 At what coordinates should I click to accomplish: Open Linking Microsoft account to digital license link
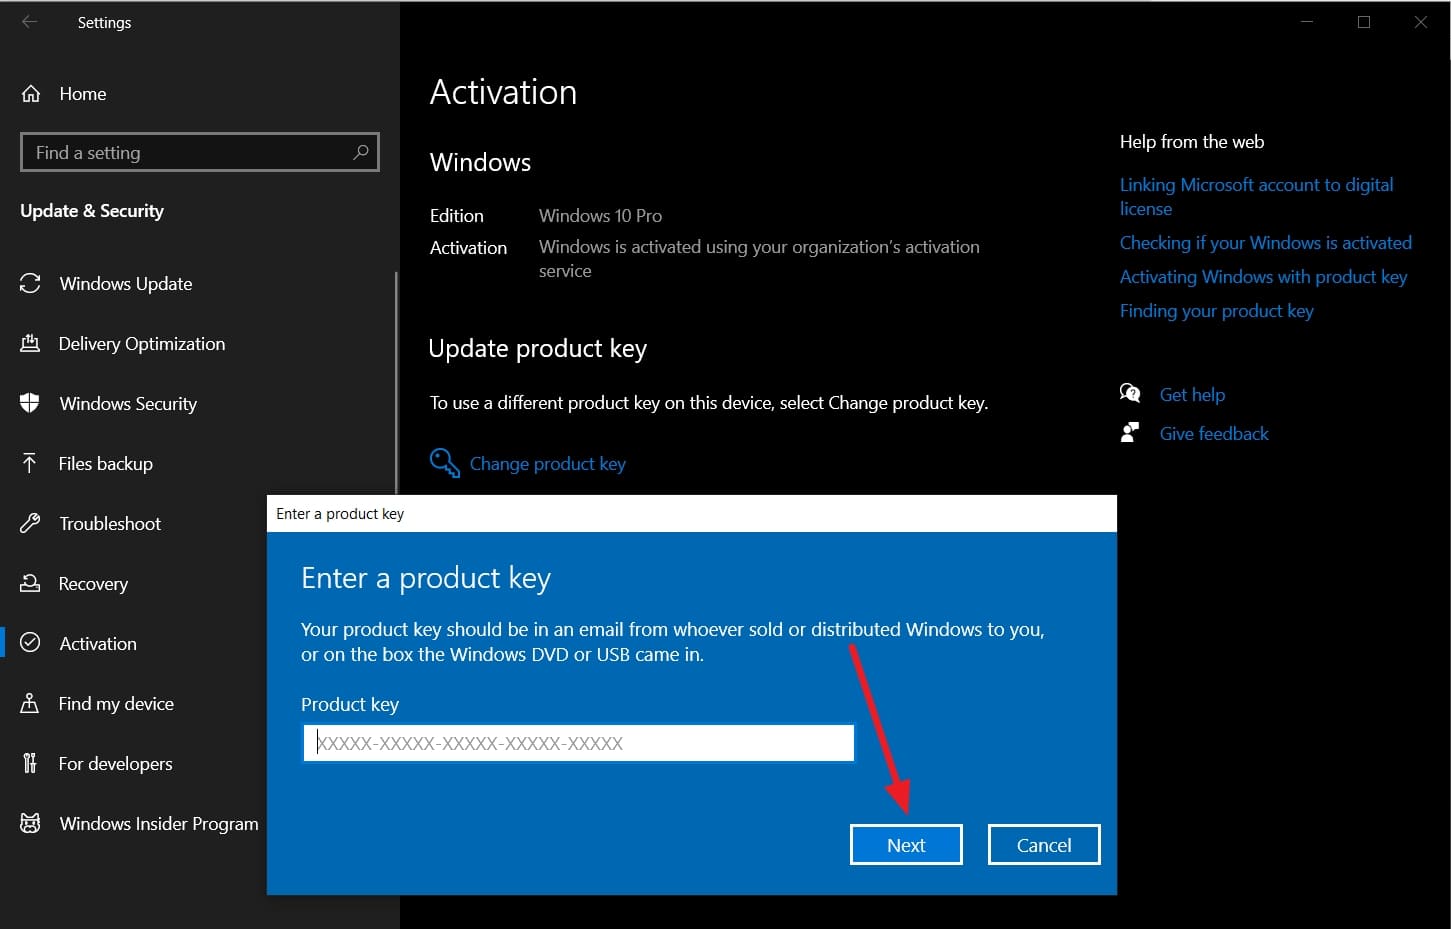click(1256, 197)
